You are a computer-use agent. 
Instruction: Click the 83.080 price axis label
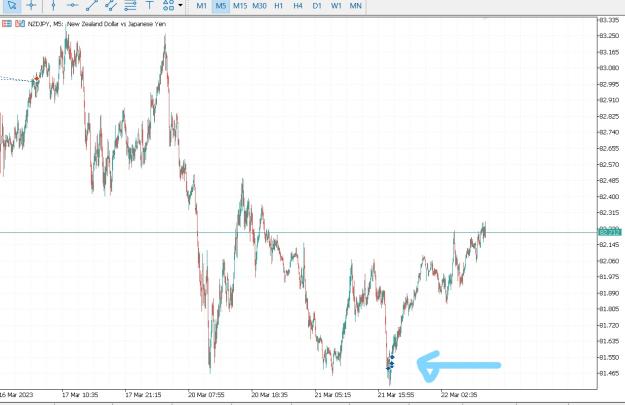[x=609, y=68]
